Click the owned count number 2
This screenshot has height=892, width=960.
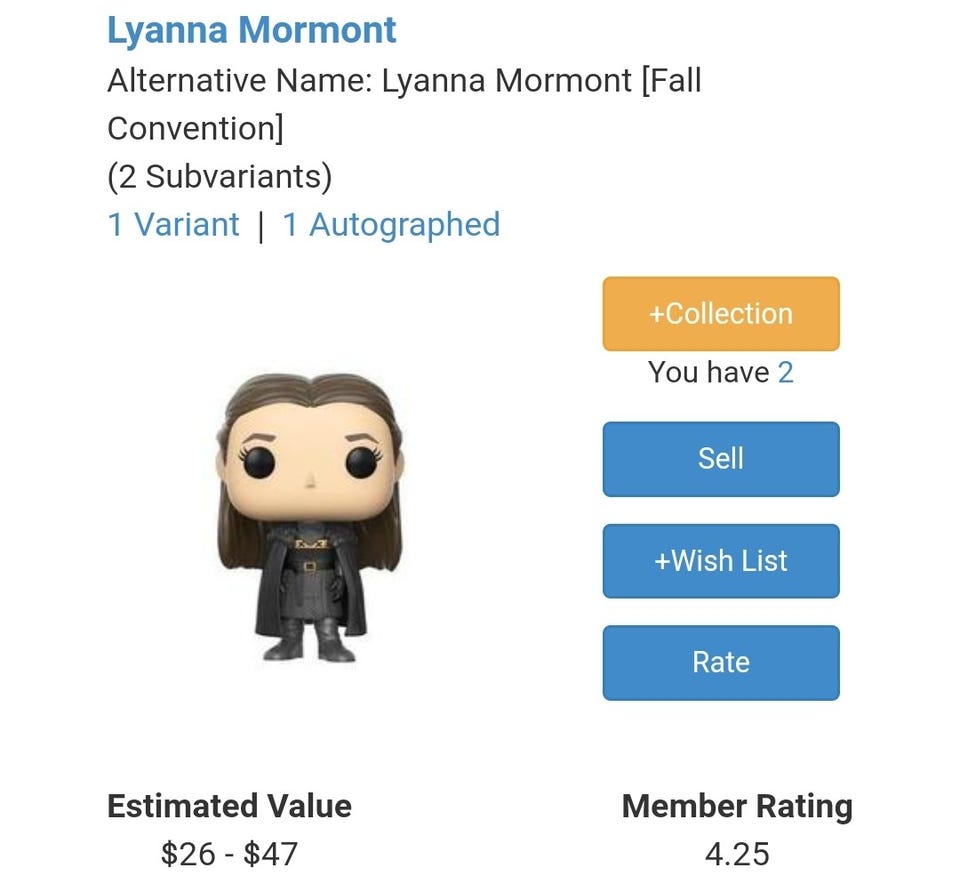(x=785, y=373)
